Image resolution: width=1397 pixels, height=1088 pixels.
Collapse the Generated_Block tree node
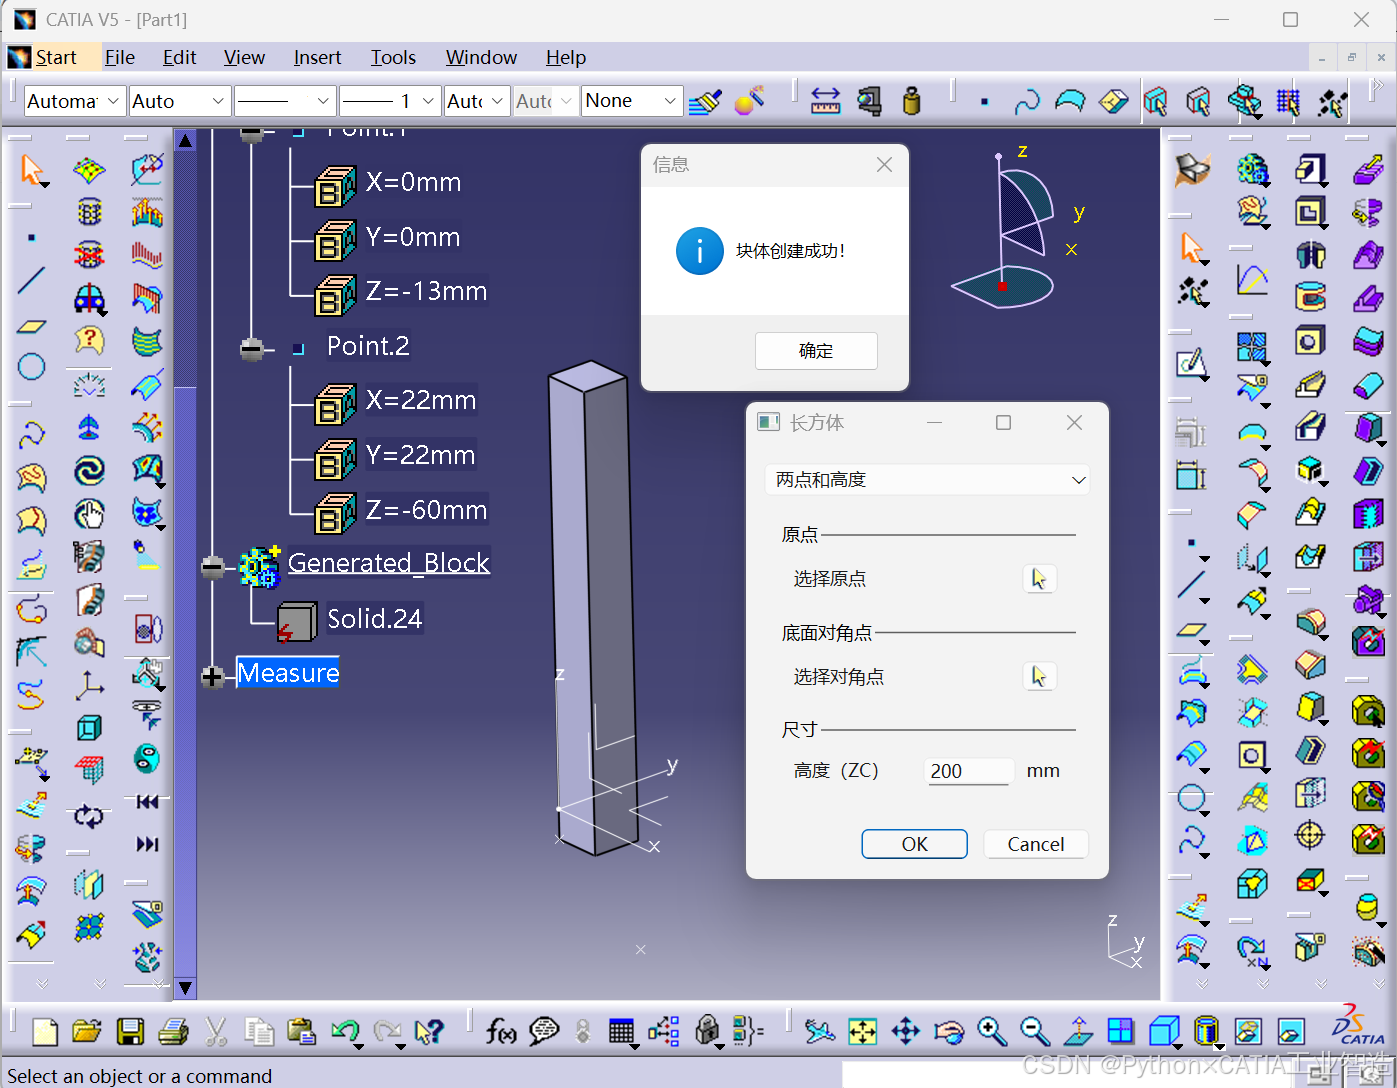pyautogui.click(x=212, y=567)
